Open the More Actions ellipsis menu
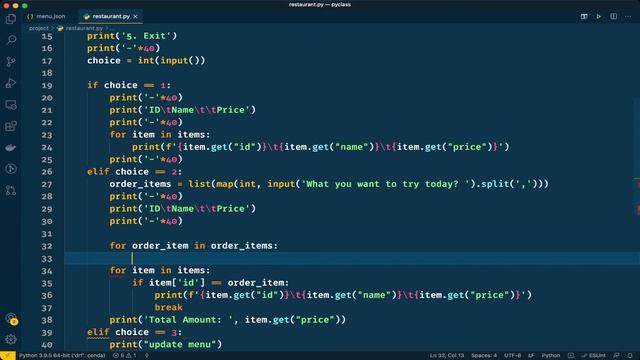640x360 pixels. (628, 16)
